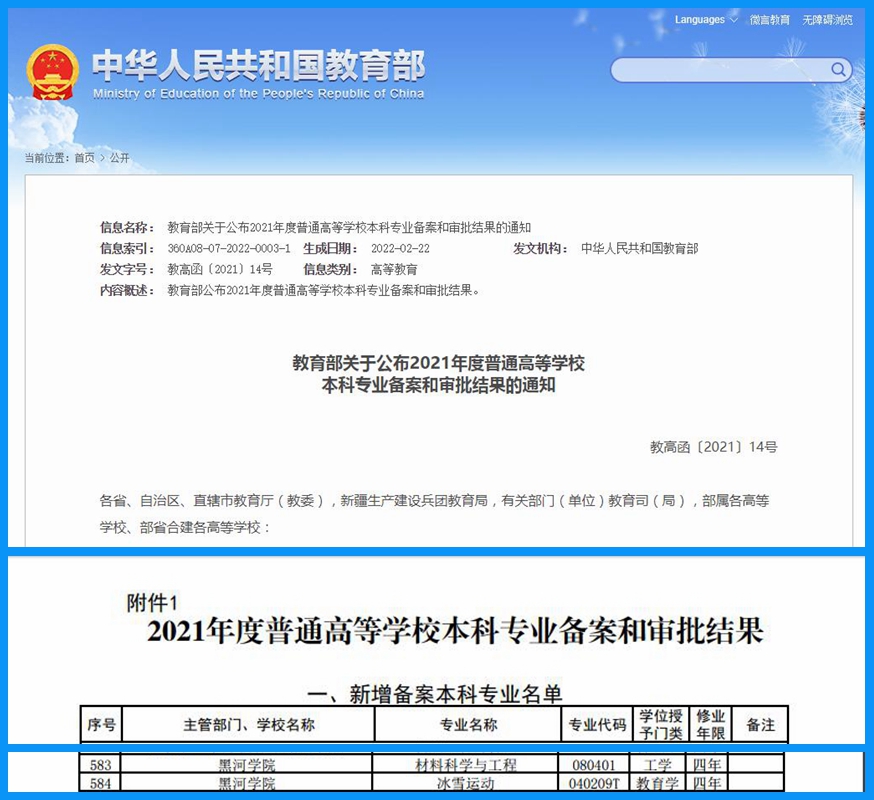
Task: Click the 信息名称 notice title text
Action: [x=349, y=227]
